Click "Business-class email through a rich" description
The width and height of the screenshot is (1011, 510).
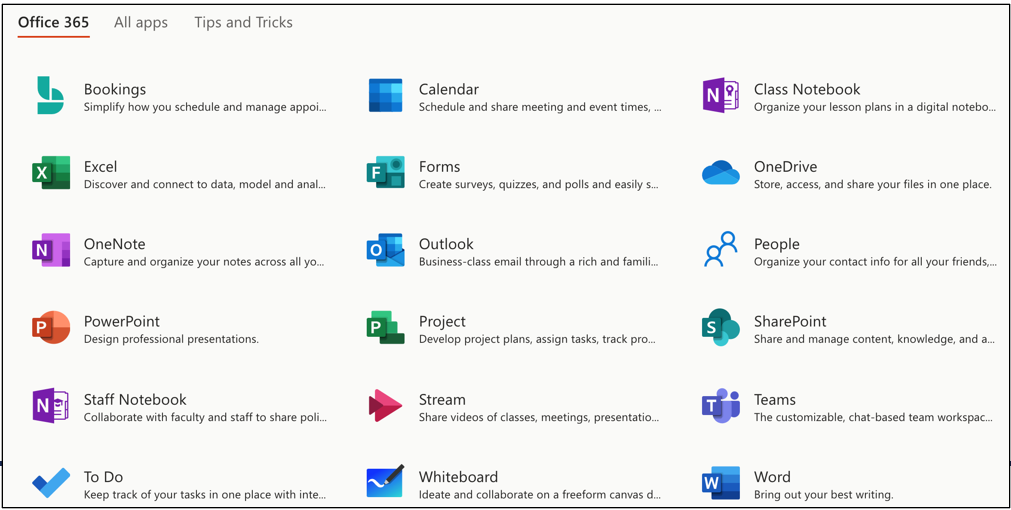coord(539,262)
